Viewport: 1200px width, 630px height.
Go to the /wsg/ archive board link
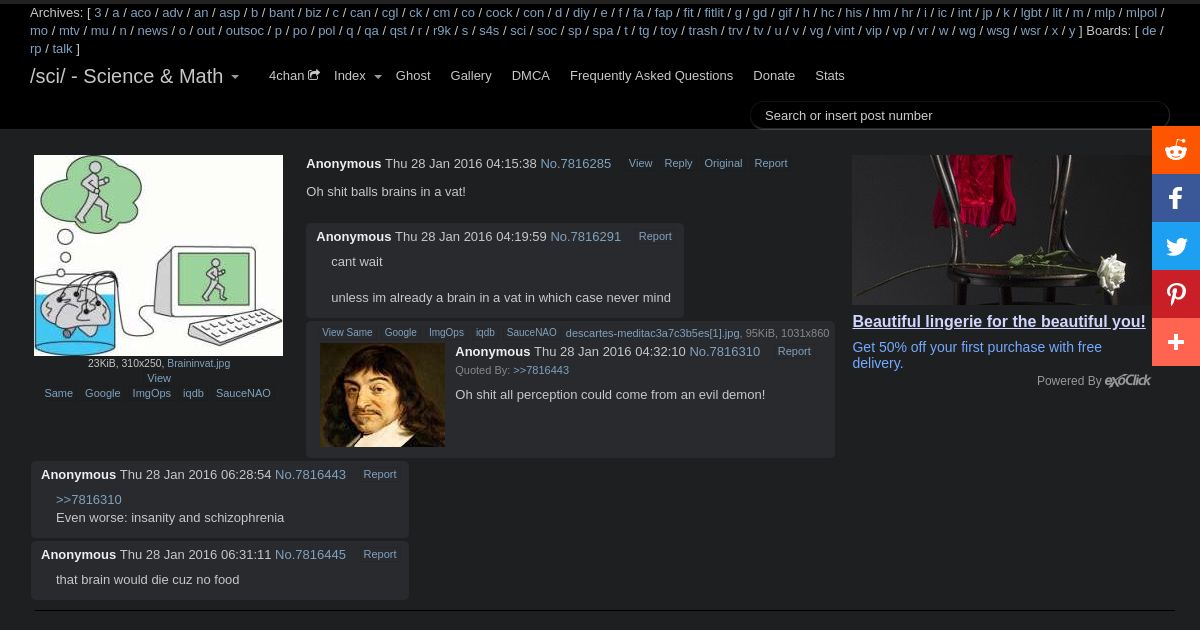coord(998,31)
